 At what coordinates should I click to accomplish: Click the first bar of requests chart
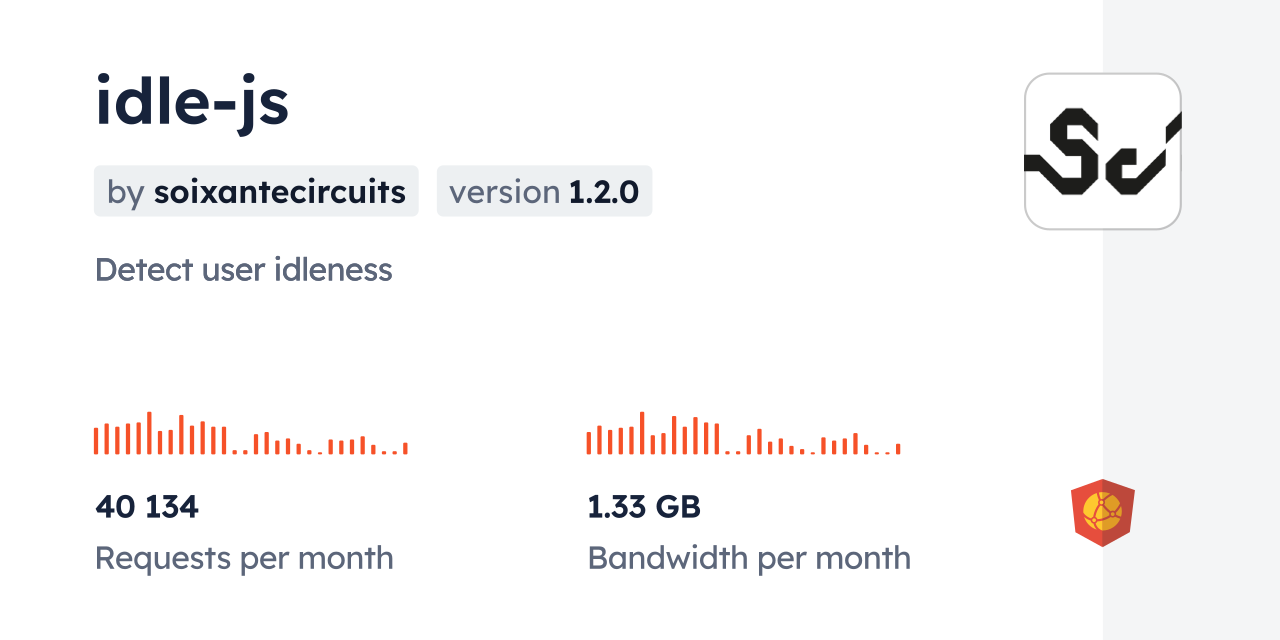click(96, 441)
